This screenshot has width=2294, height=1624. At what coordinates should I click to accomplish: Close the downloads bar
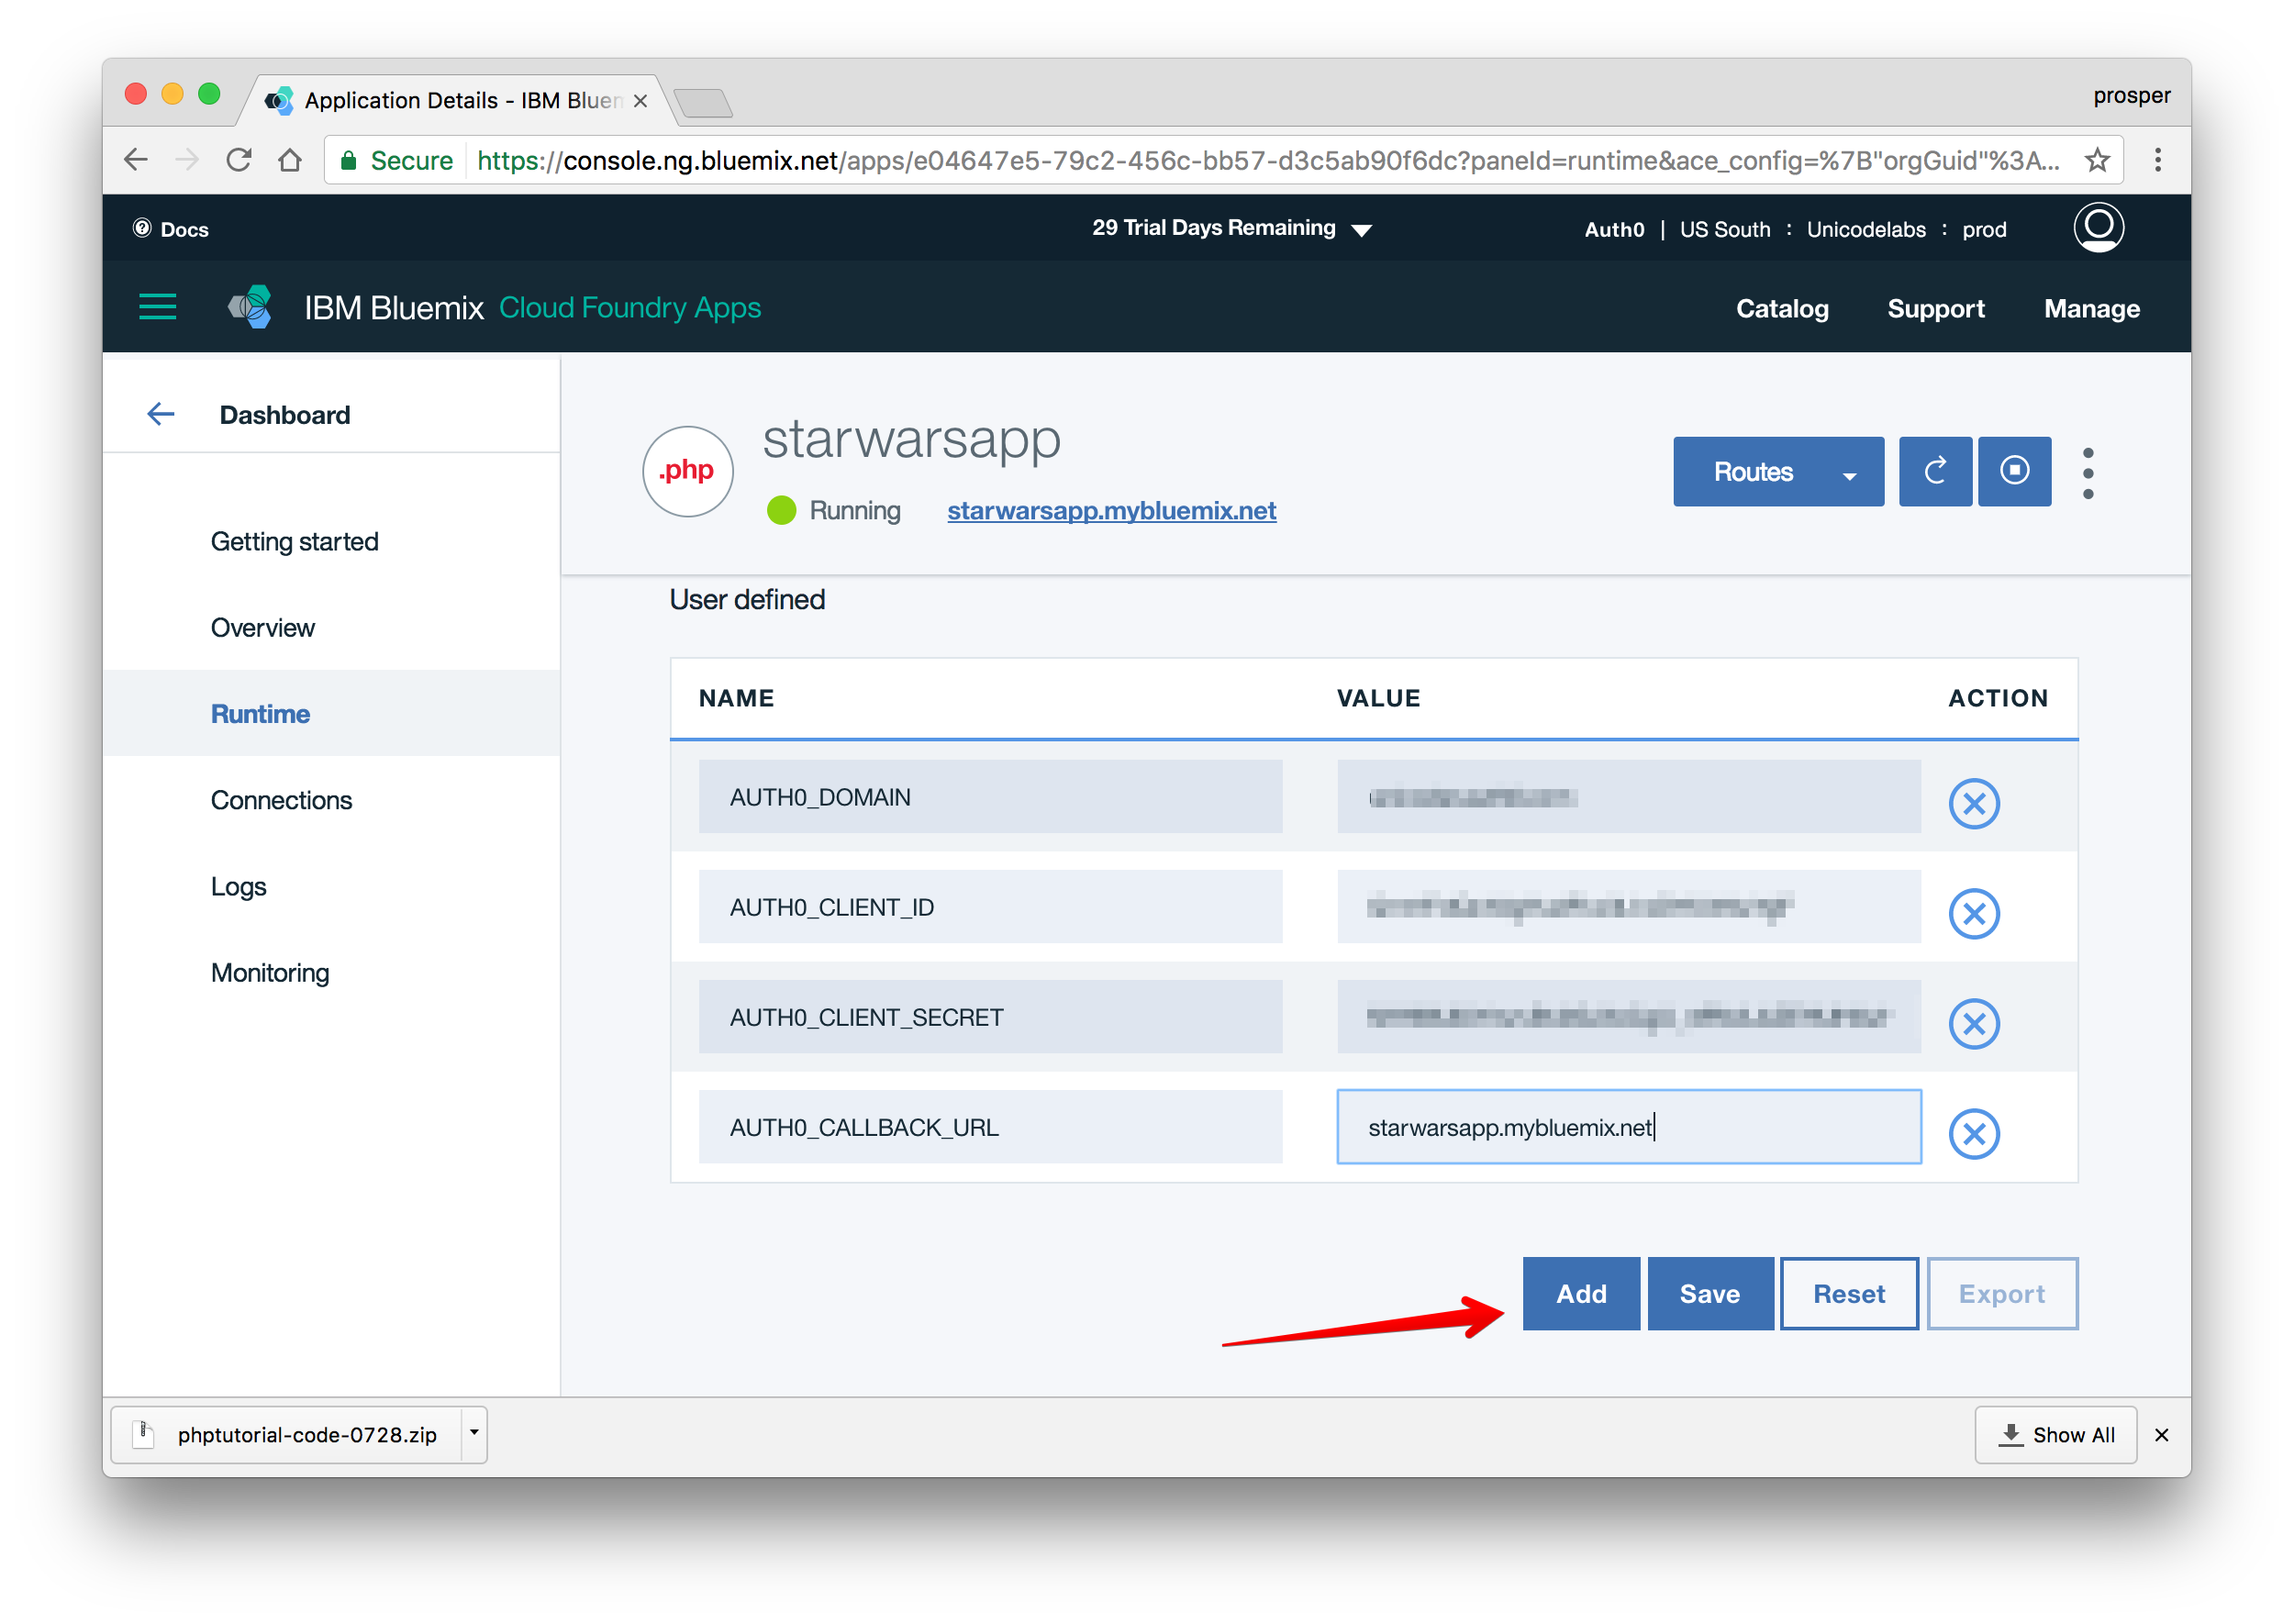tap(2161, 1435)
